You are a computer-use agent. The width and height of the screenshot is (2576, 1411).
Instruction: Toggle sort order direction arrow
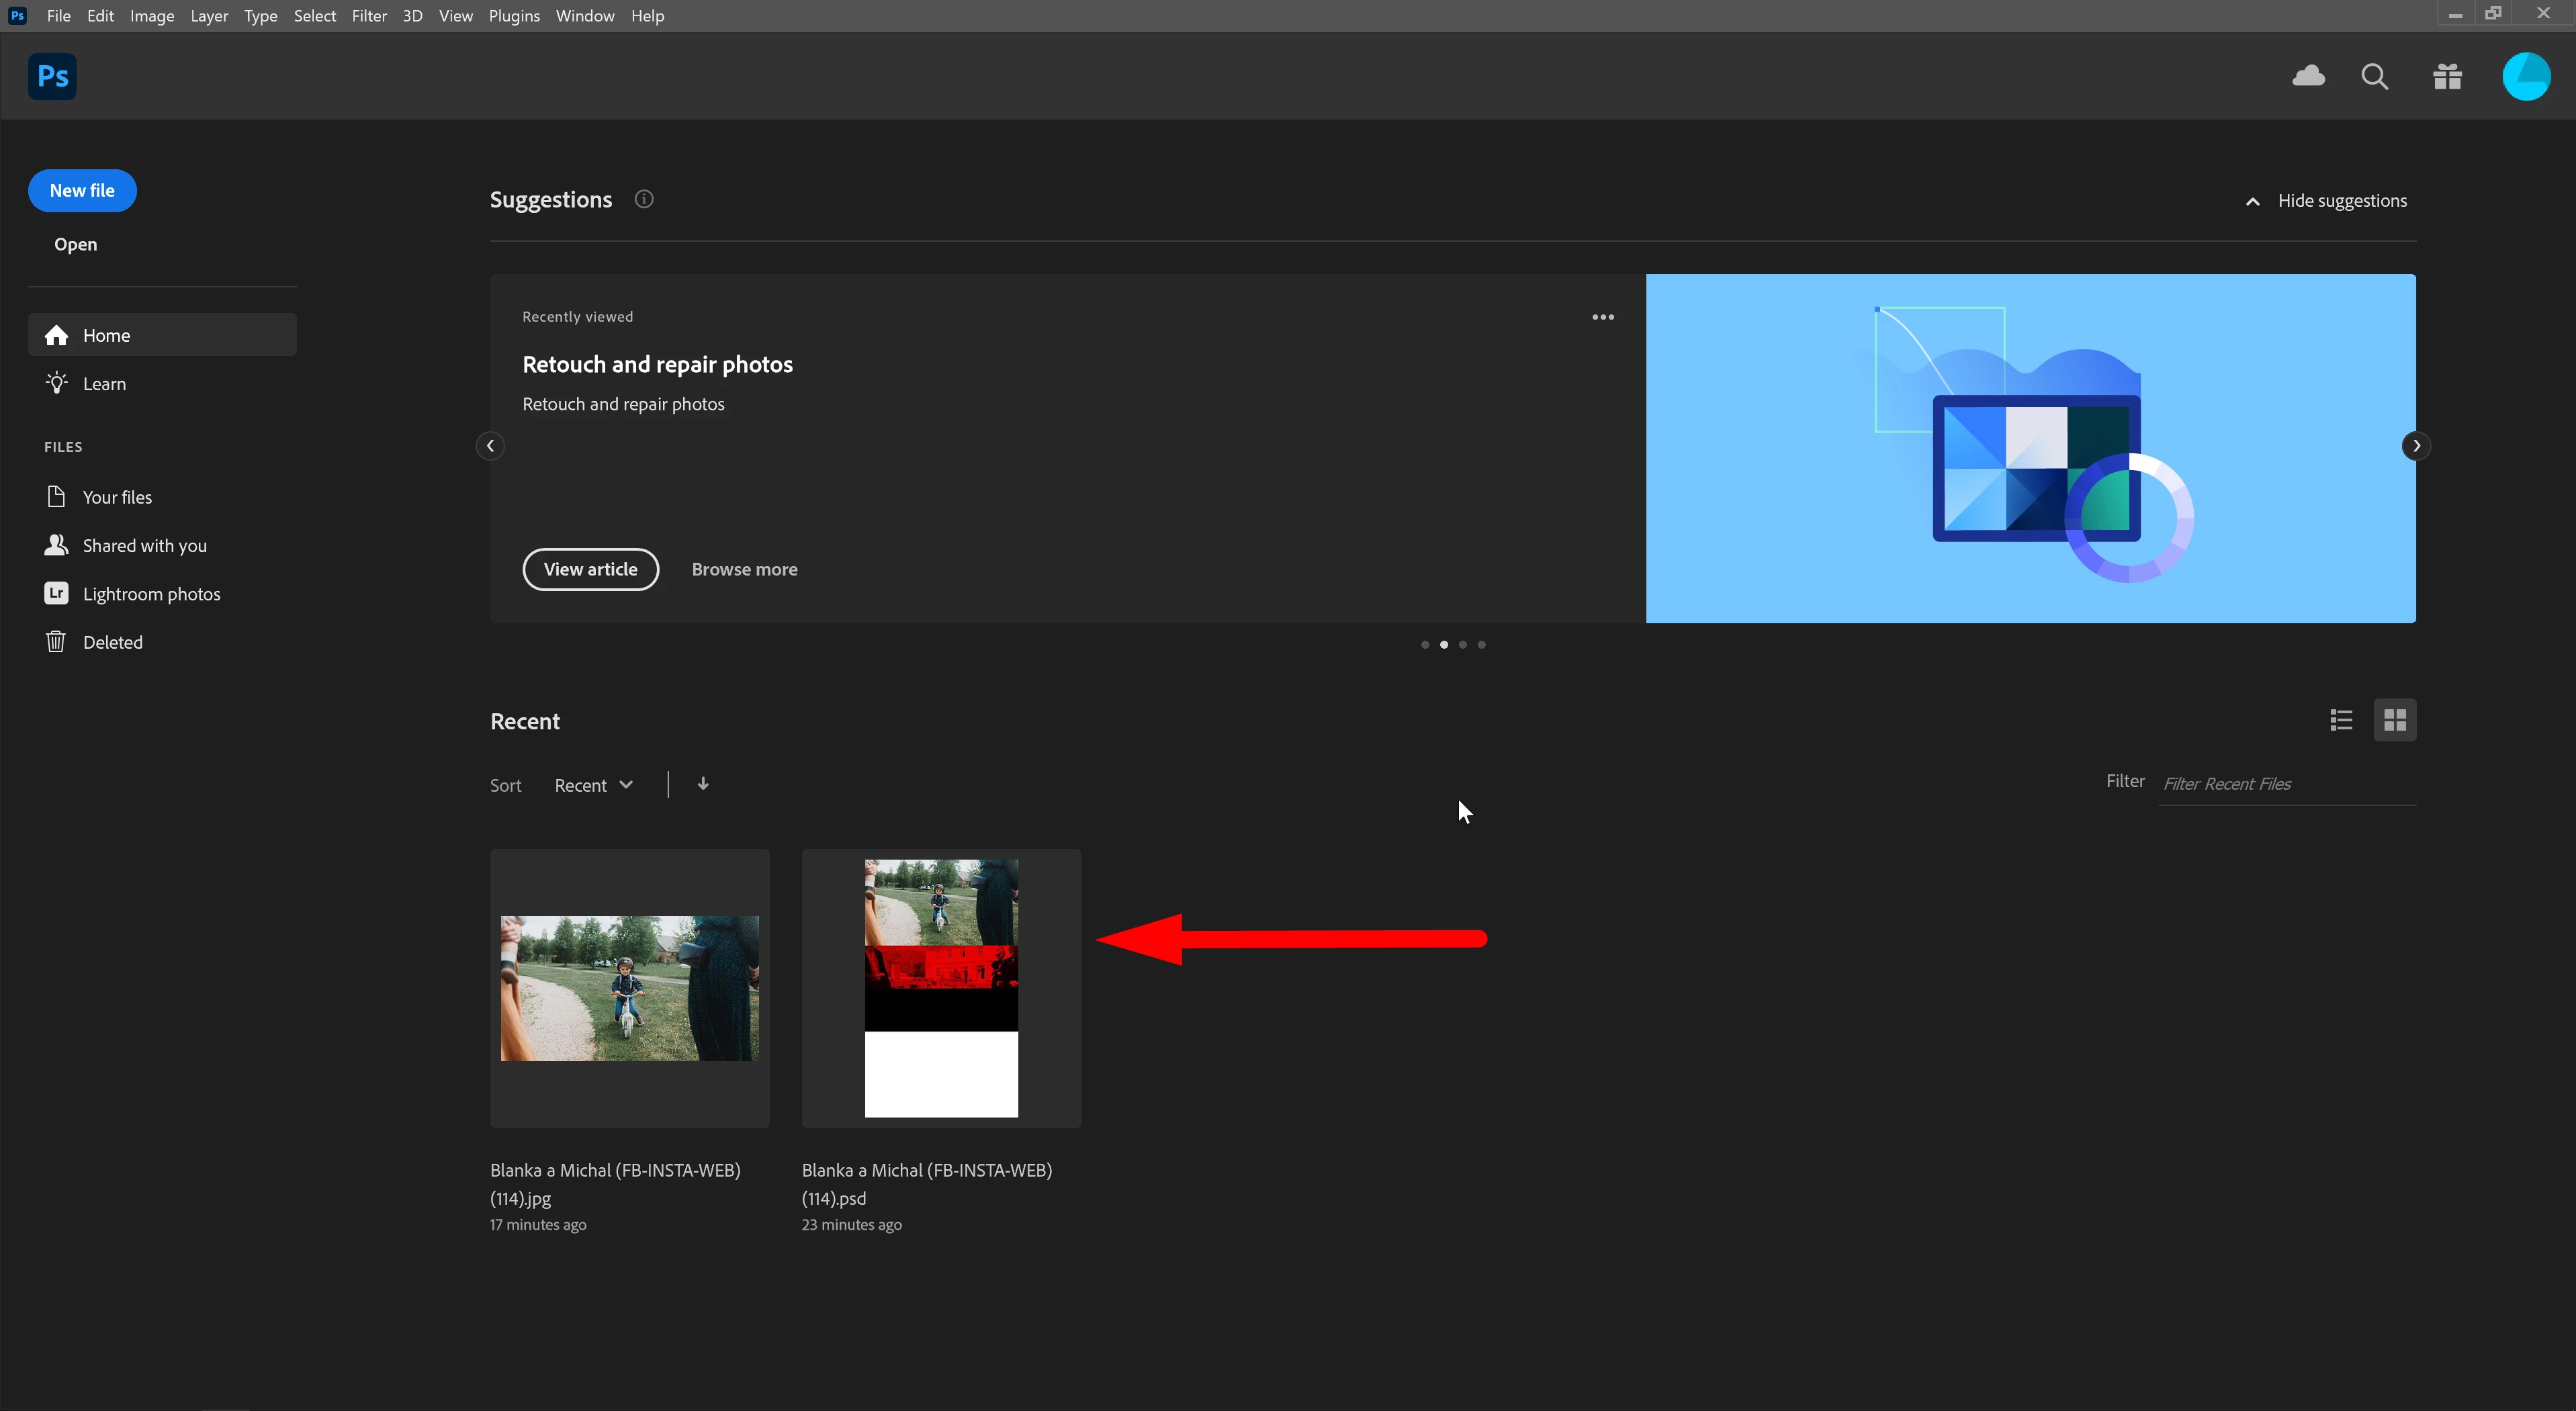703,784
